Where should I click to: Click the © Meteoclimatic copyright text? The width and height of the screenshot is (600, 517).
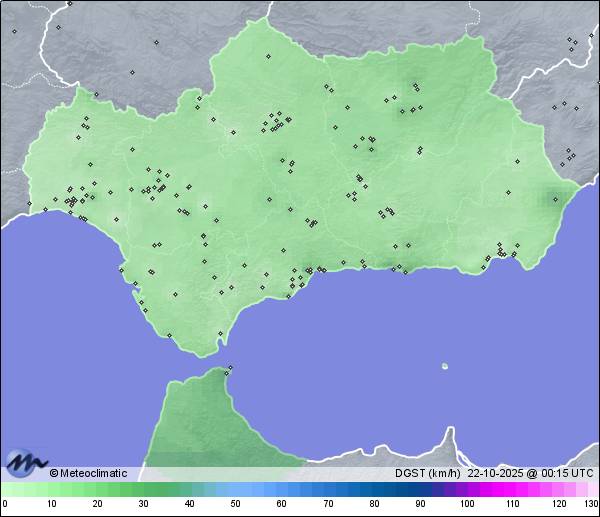click(x=88, y=473)
